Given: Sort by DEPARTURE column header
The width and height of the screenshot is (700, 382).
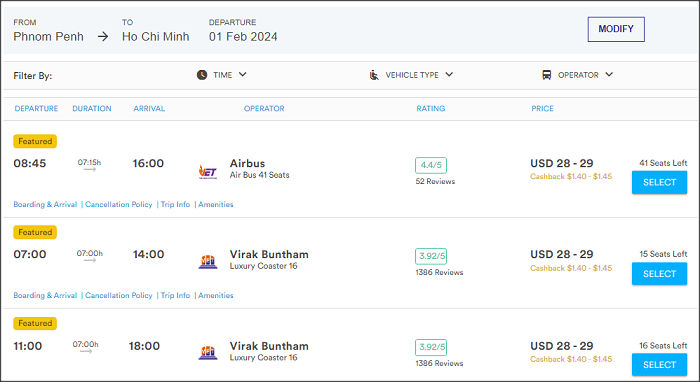Looking at the screenshot, I should [x=36, y=108].
